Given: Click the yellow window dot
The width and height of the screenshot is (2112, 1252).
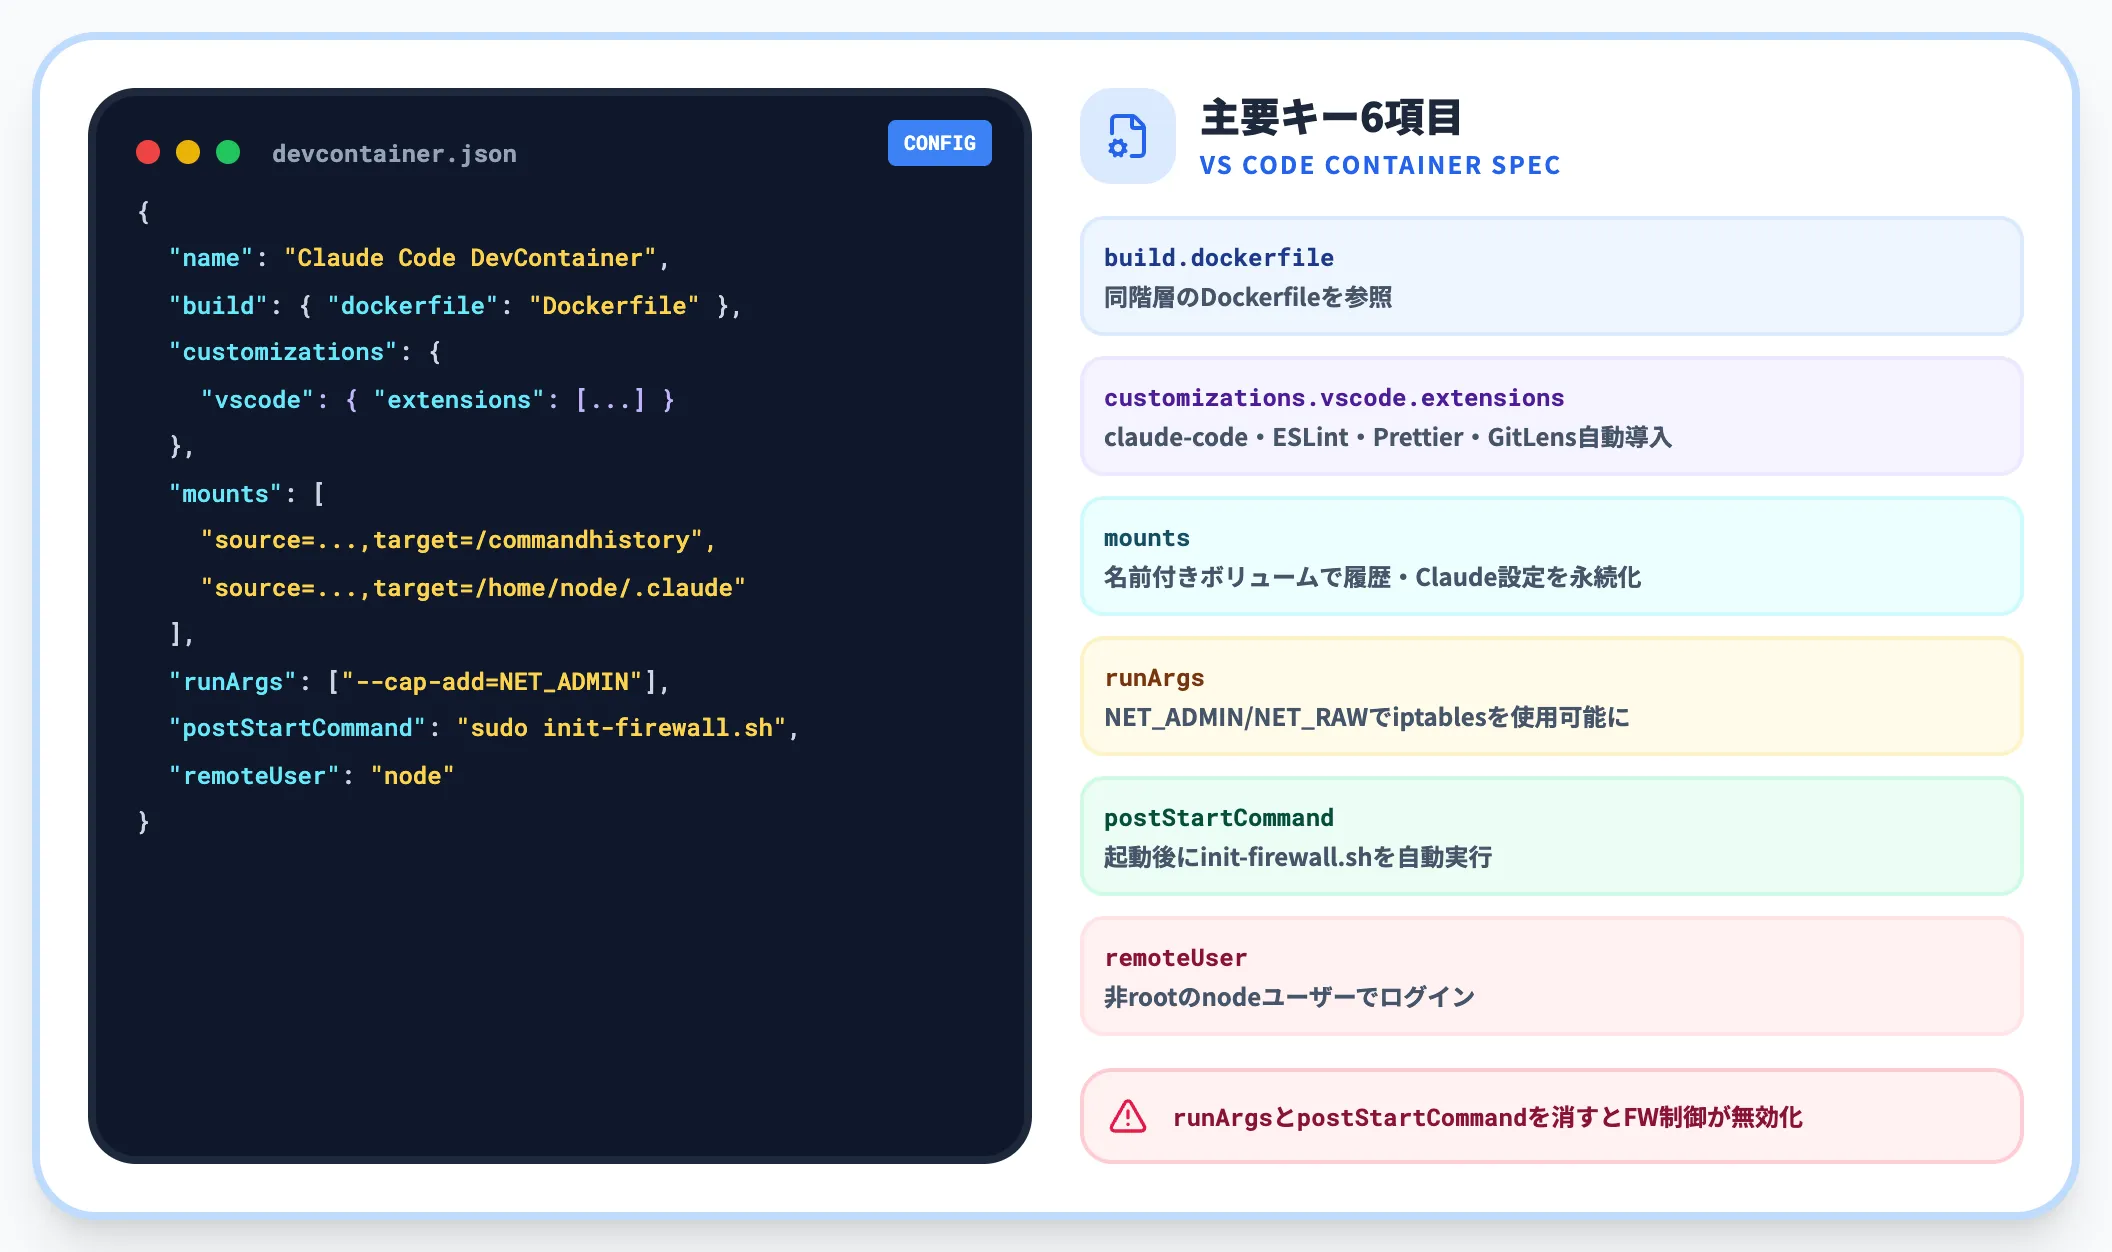Looking at the screenshot, I should point(188,152).
